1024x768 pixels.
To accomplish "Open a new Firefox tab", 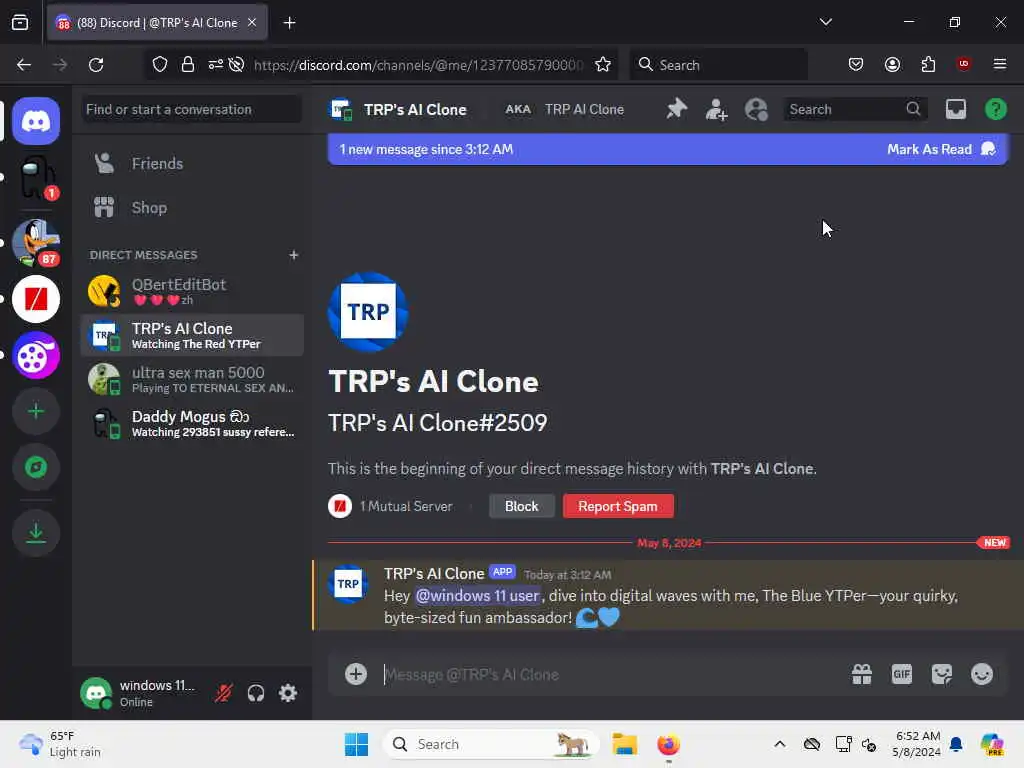I will tap(289, 22).
